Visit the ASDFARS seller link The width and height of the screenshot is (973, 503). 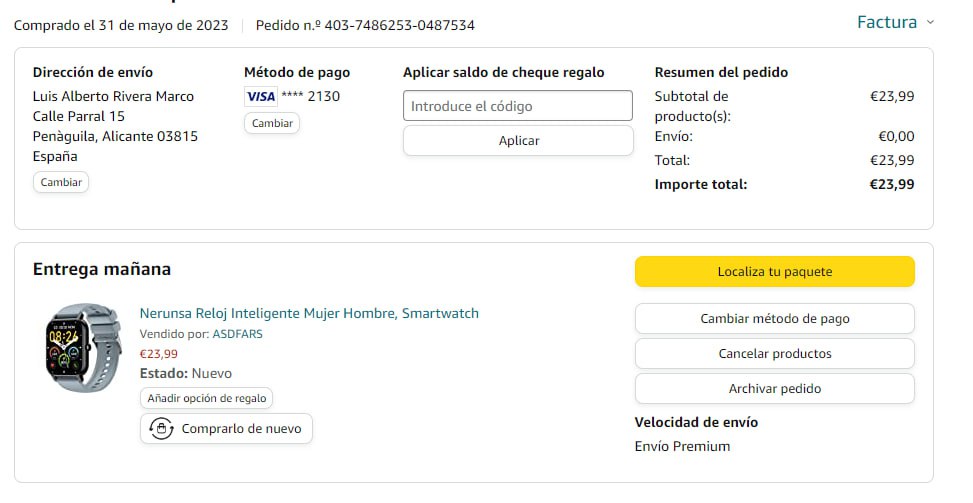[x=237, y=334]
